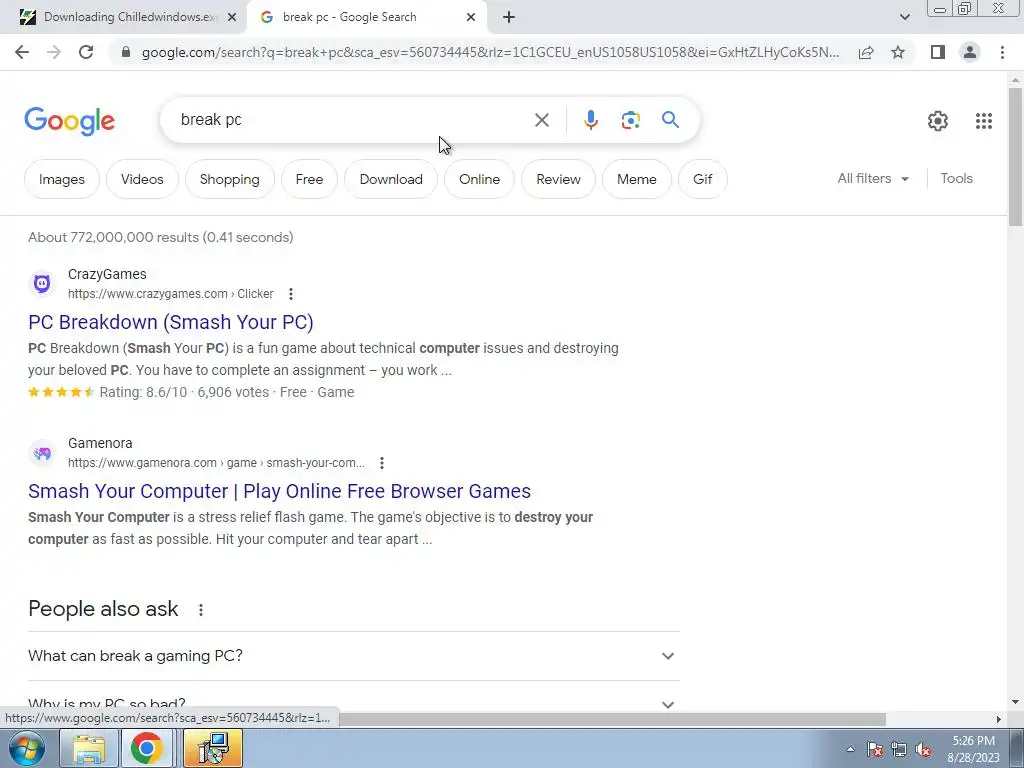
Task: Click the Gamenora site favicon
Action: tap(42, 453)
